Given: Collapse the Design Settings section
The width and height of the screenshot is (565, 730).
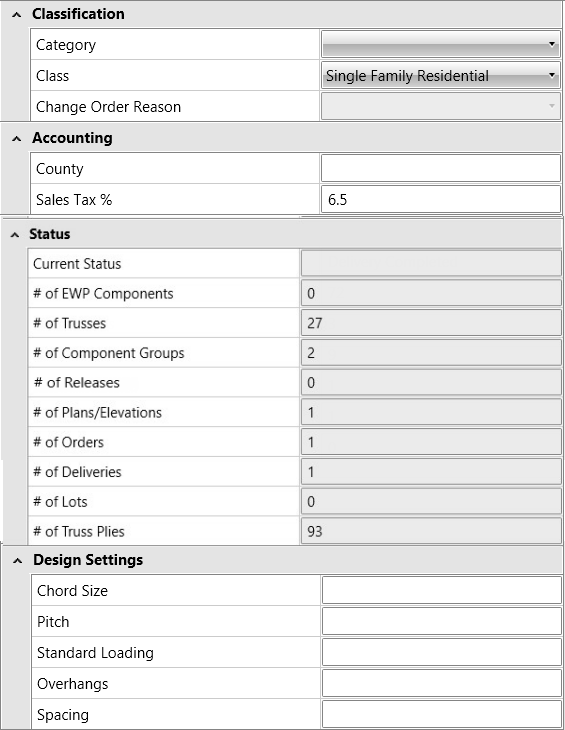Looking at the screenshot, I should click(18, 561).
